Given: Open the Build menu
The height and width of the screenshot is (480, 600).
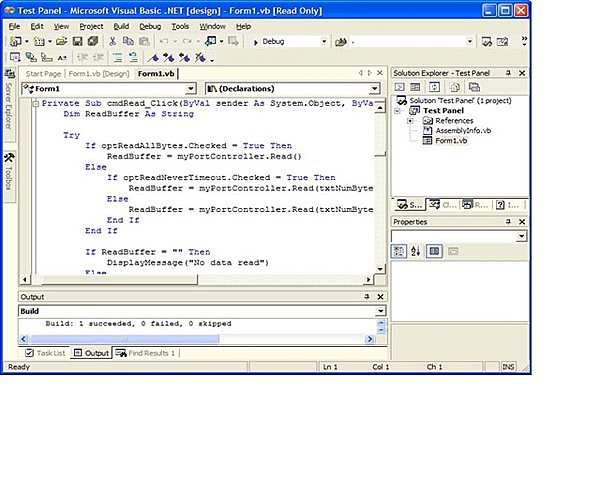Looking at the screenshot, I should (x=121, y=26).
